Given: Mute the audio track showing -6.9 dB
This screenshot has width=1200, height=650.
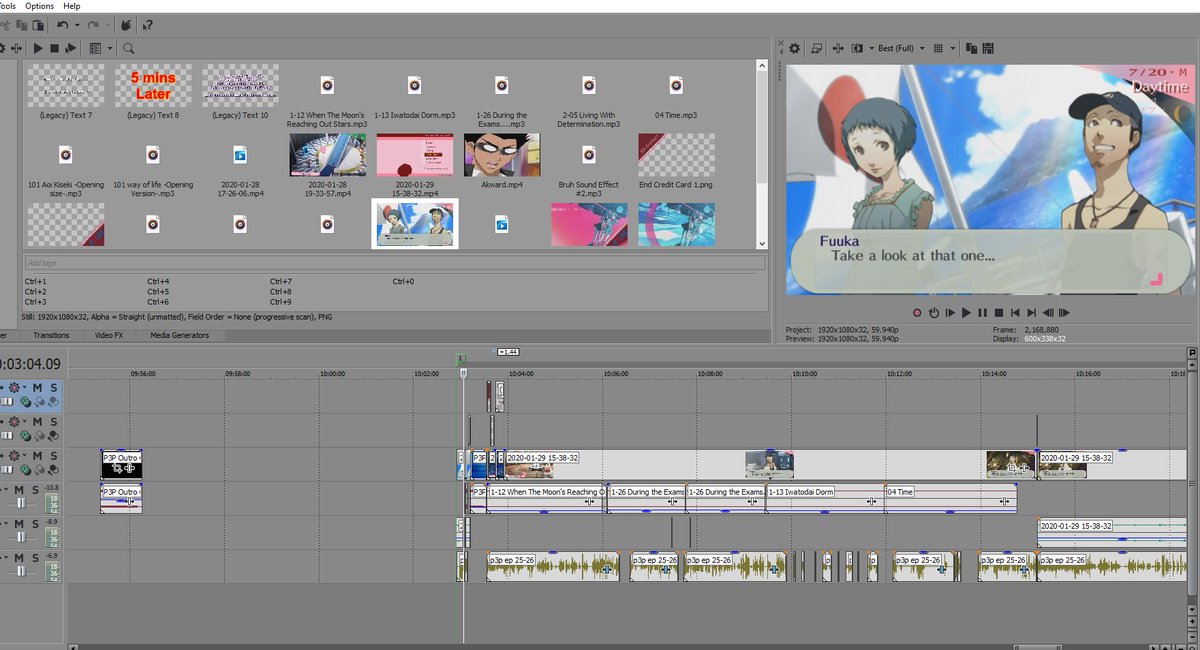Looking at the screenshot, I should 19,557.
